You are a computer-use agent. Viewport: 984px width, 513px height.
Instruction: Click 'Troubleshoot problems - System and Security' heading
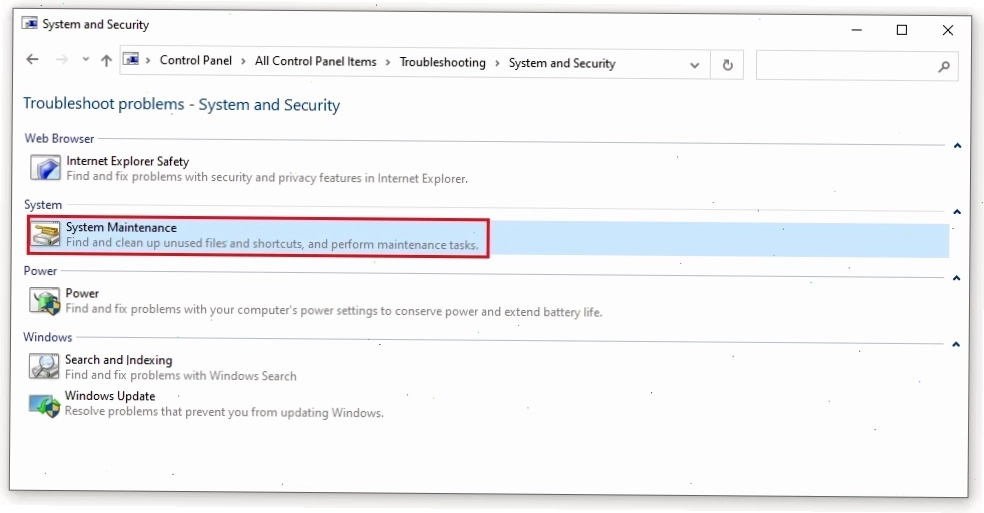click(x=181, y=104)
